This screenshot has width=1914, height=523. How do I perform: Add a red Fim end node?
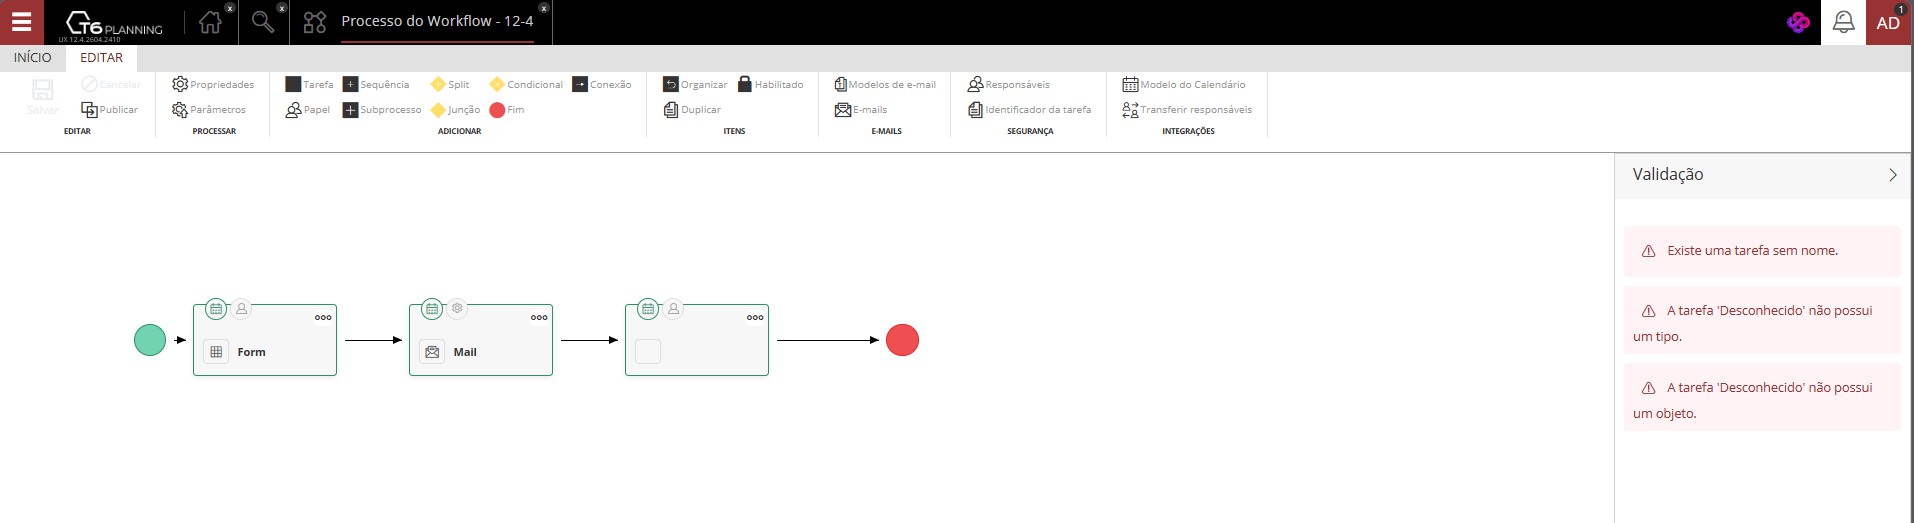pos(507,110)
